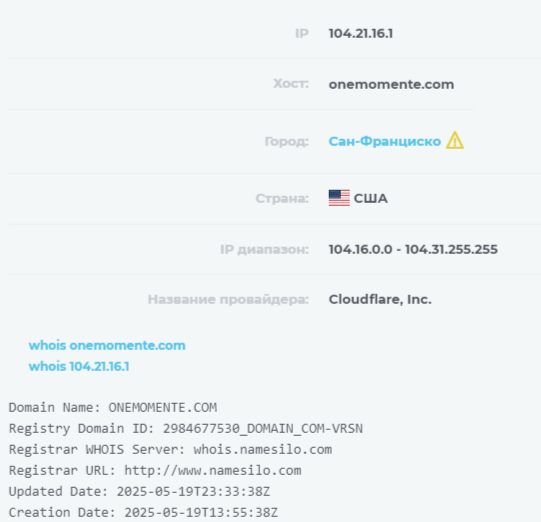The width and height of the screenshot is (541, 522).
Task: Click the USA flag icon
Action: (x=339, y=198)
